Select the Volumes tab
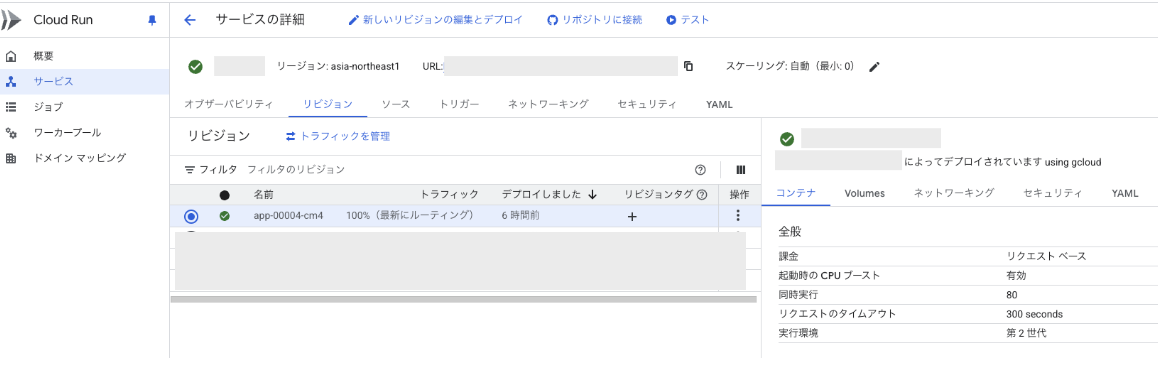 [865, 193]
